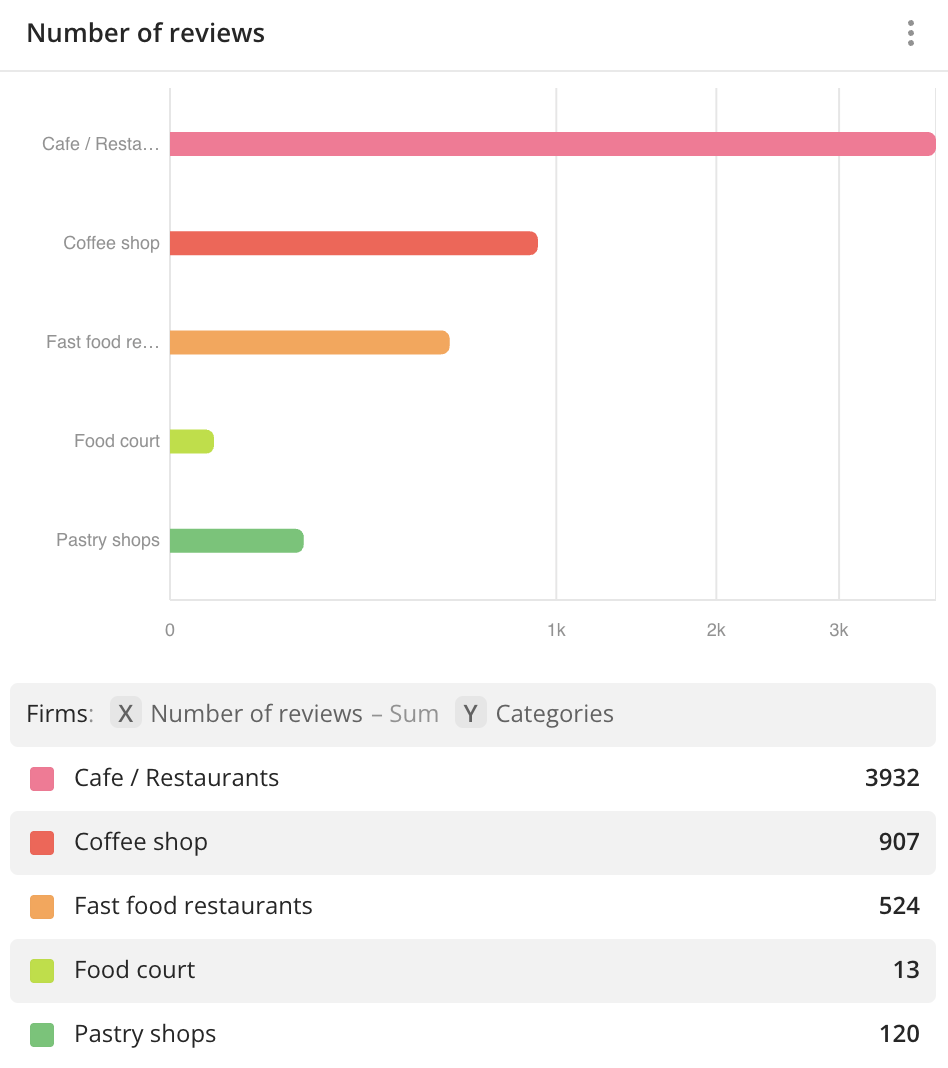The height and width of the screenshot is (1068, 948).
Task: Select the Coffee shop legend label
Action: [x=140, y=842]
